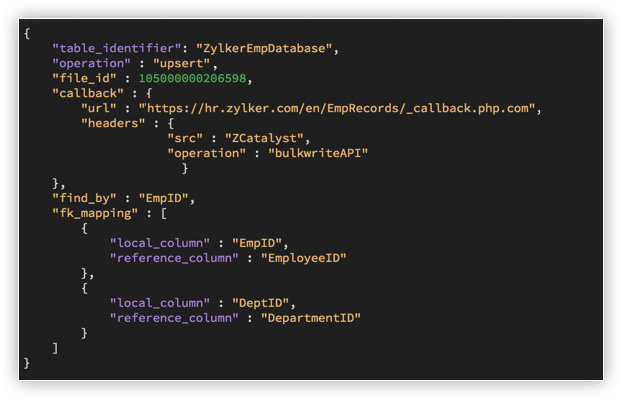Click the "callback" key

point(88,94)
